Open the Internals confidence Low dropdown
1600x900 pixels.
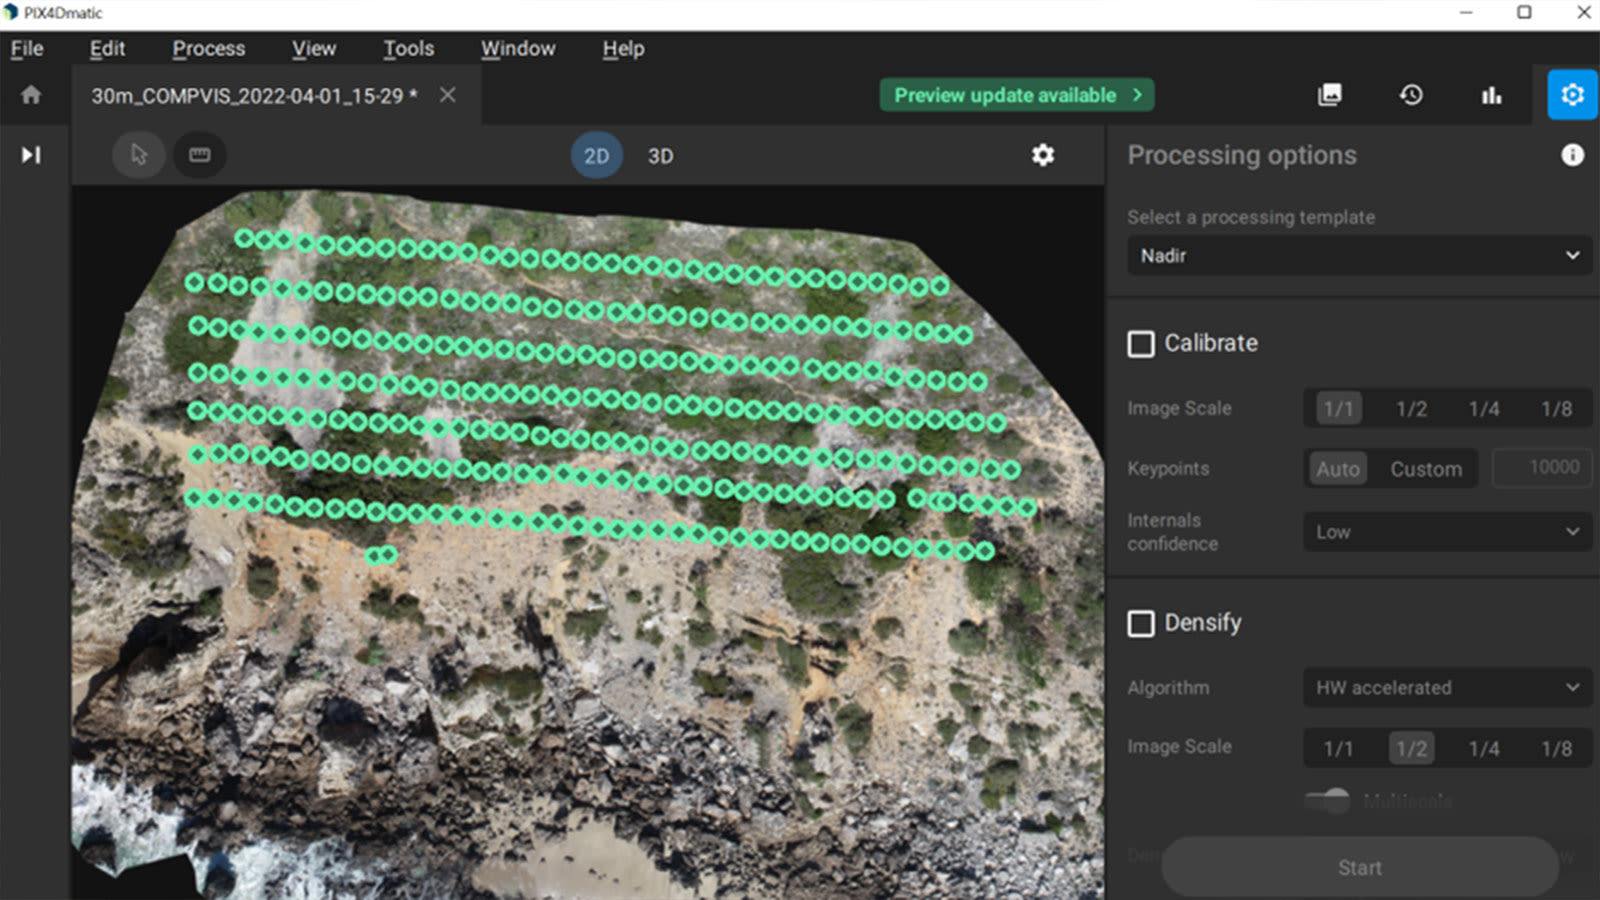click(1447, 531)
